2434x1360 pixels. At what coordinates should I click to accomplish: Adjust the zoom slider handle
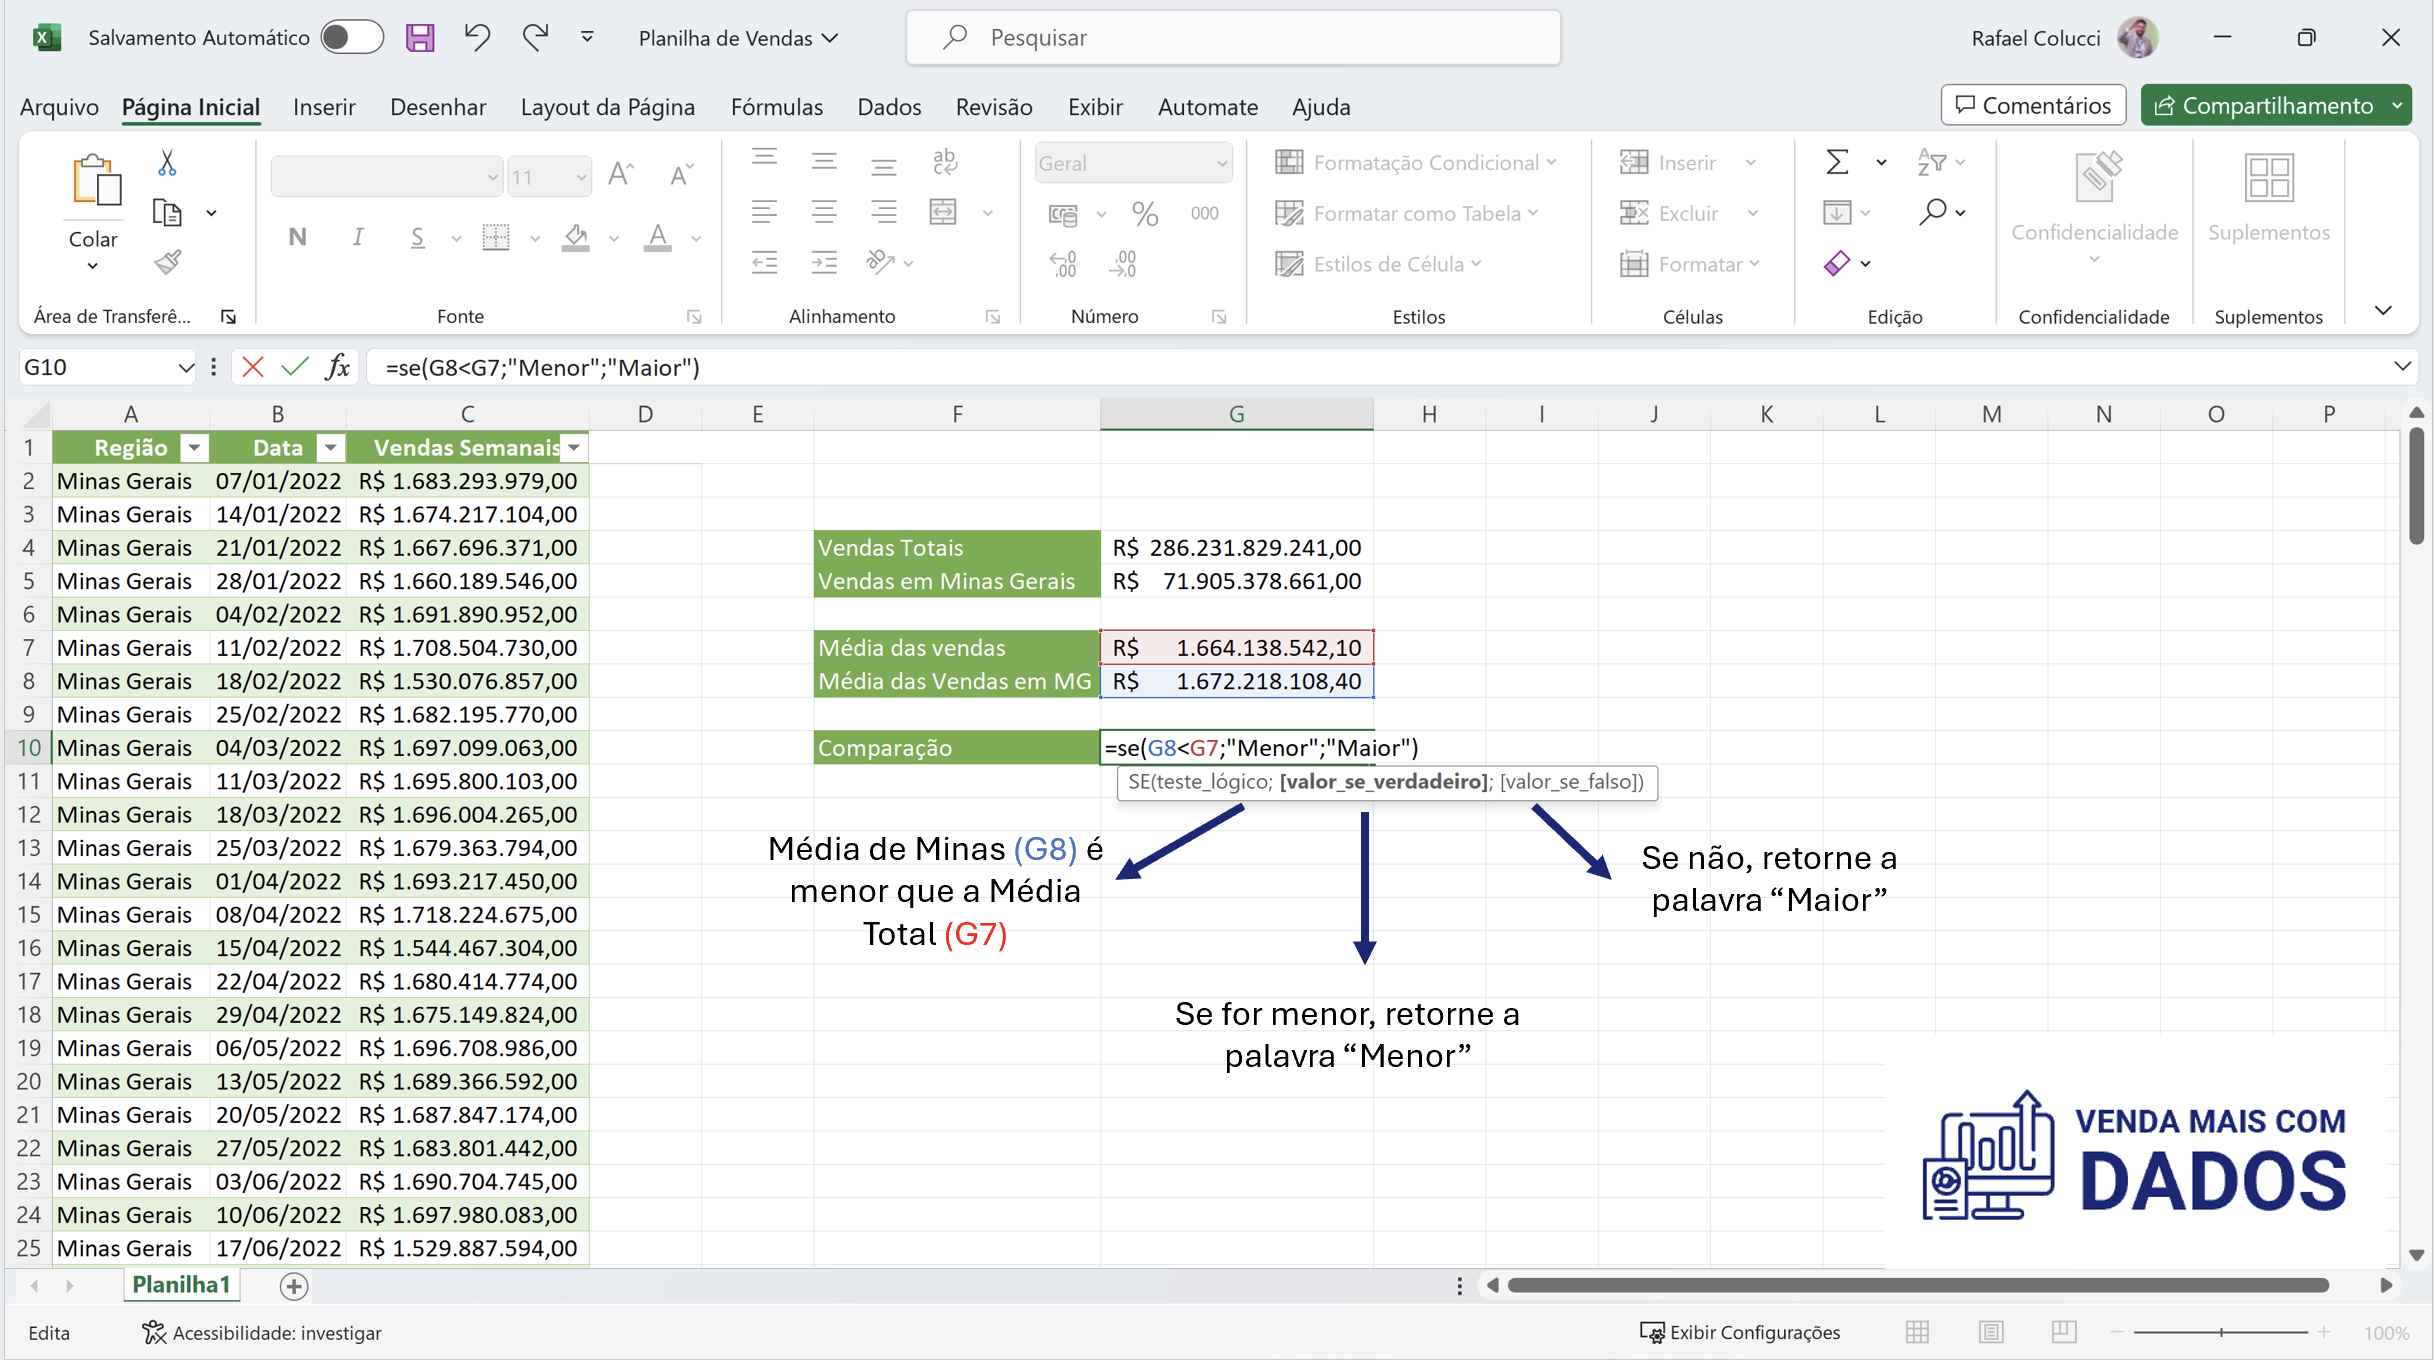[2221, 1332]
